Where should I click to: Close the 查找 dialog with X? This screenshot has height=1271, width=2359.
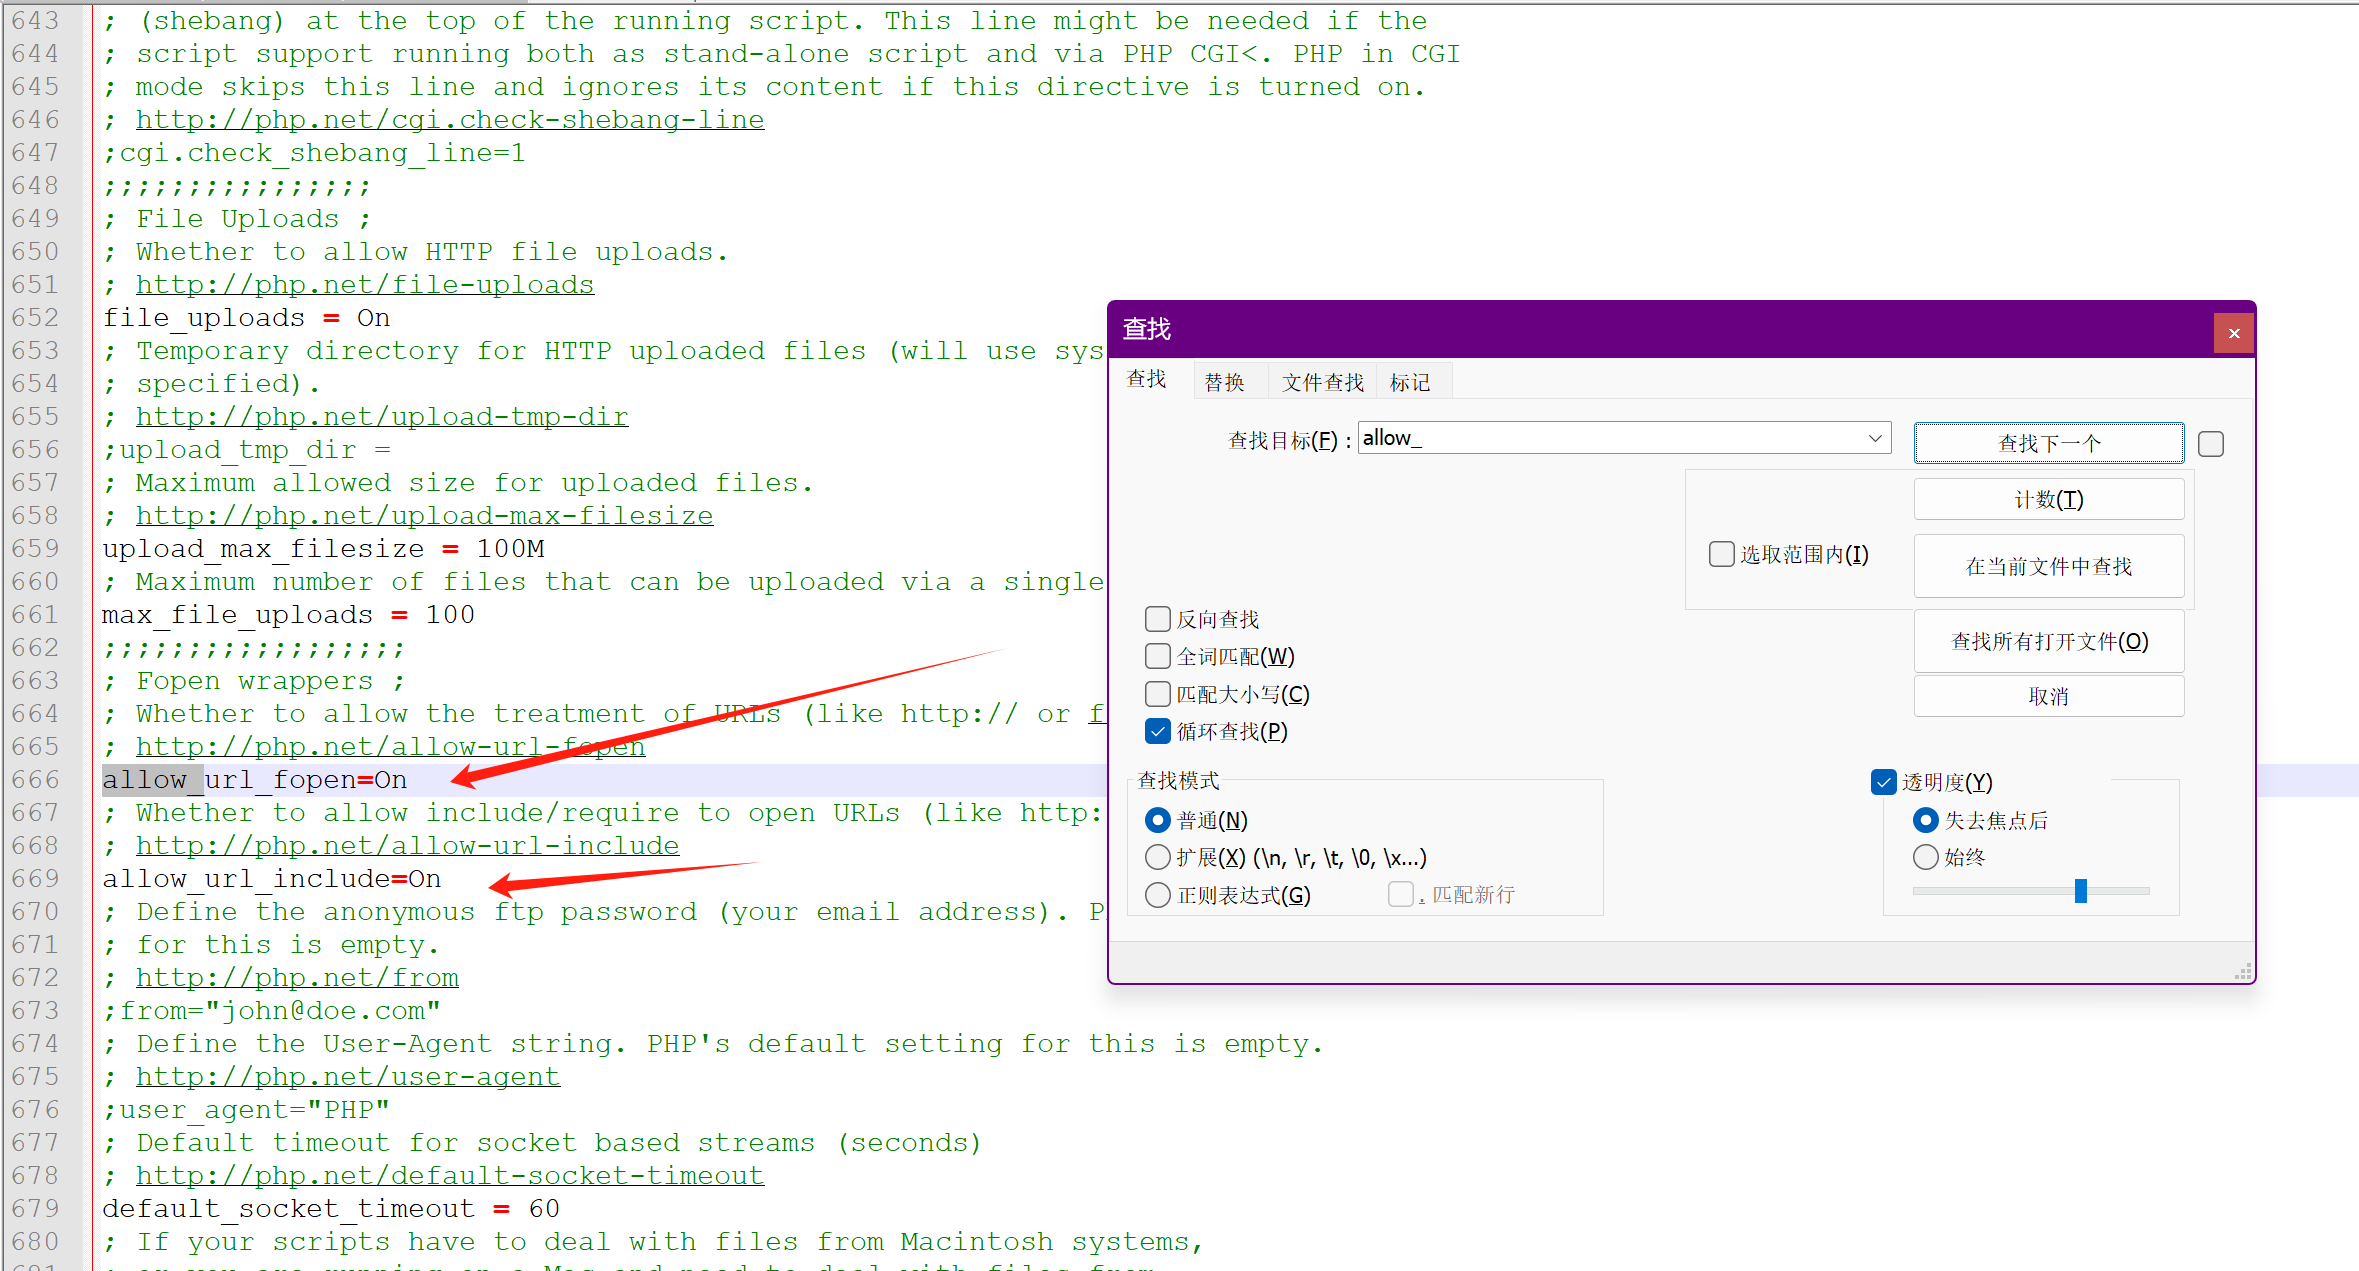point(2233,333)
